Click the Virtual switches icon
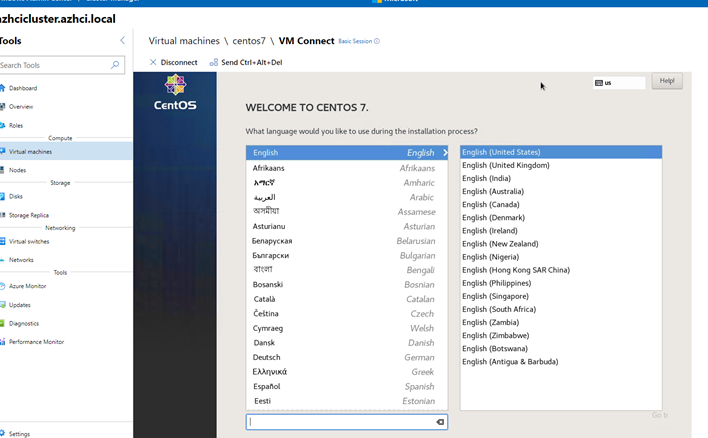Image resolution: width=708 pixels, height=438 pixels. coord(2,242)
